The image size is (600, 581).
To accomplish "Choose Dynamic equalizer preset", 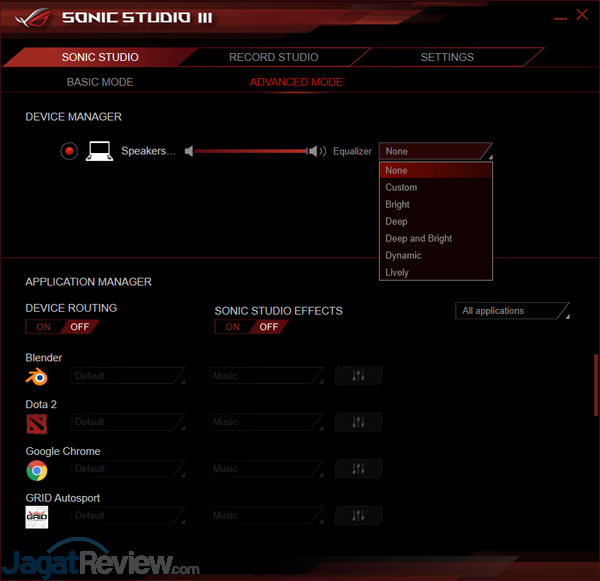I will click(435, 255).
